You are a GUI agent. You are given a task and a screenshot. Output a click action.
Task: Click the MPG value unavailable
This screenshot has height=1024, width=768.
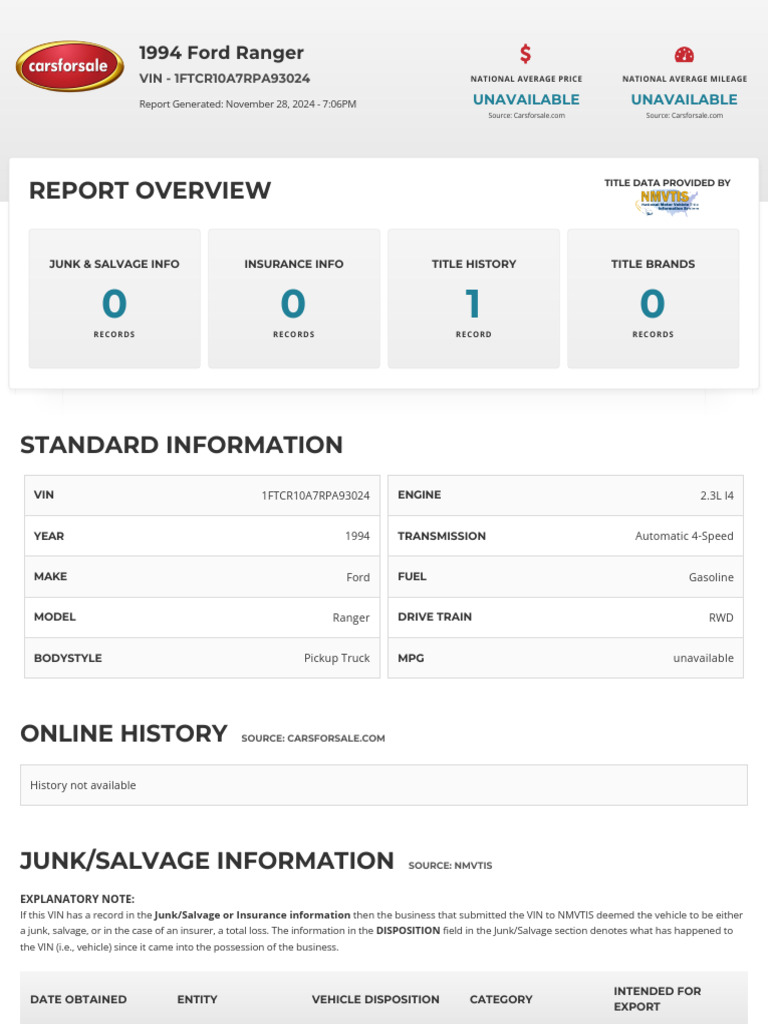(x=703, y=658)
